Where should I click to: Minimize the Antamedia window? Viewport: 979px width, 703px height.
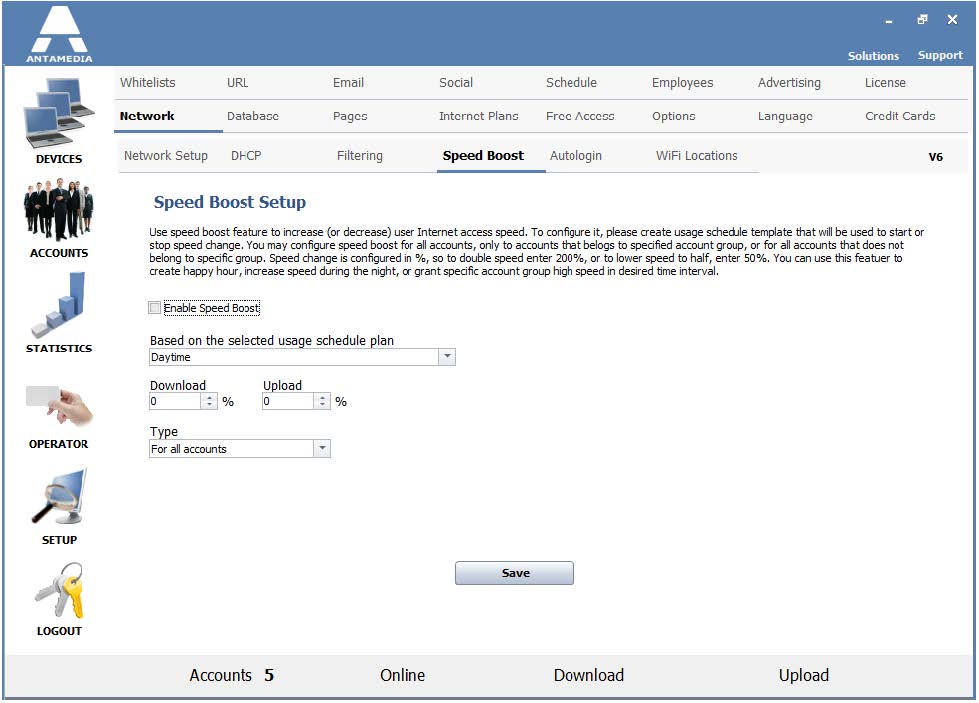point(888,22)
